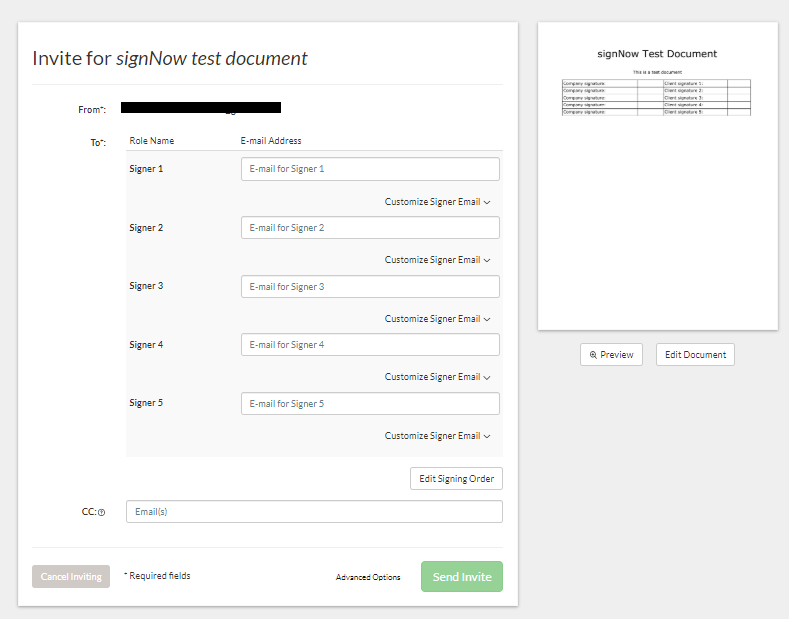This screenshot has height=619, width=789.
Task: Click the Signer 1 role name
Action: [146, 169]
